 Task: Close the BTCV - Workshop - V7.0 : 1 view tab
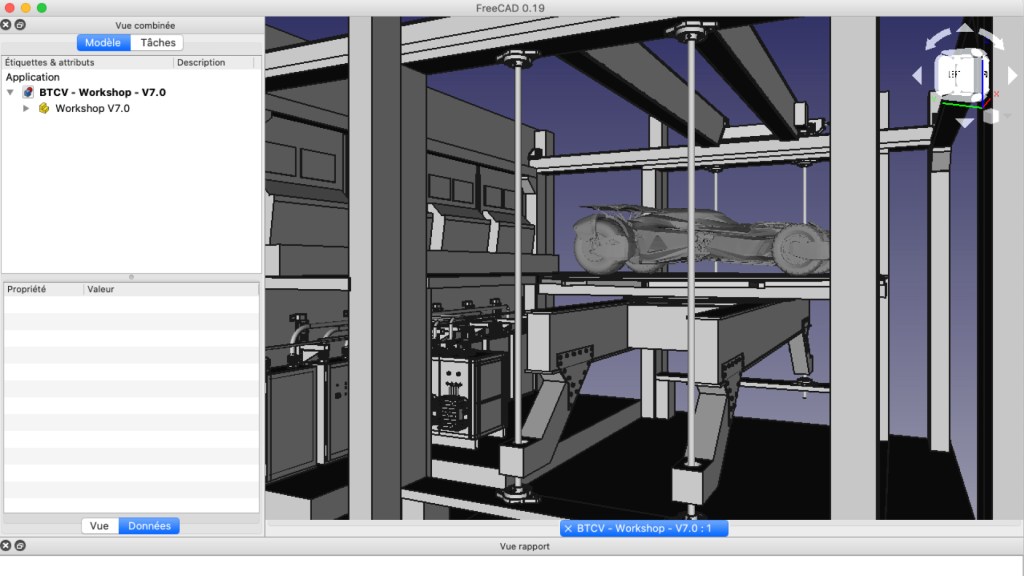tap(568, 528)
